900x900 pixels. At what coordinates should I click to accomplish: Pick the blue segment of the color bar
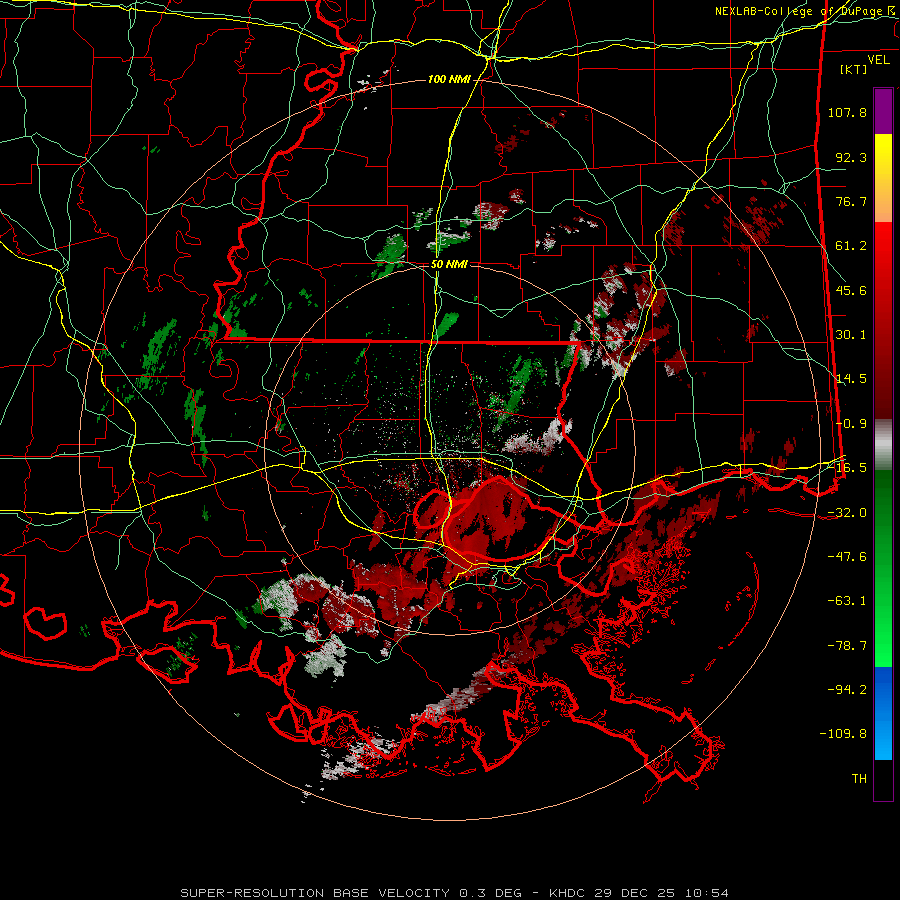point(883,713)
